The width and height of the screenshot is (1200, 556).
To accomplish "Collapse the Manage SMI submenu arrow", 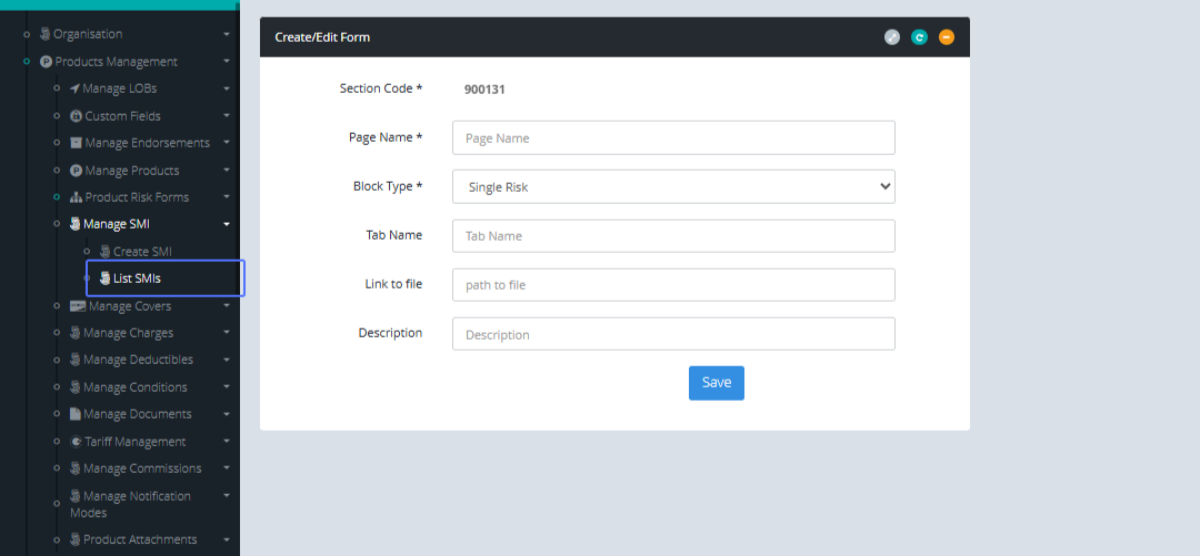I will 227,225.
